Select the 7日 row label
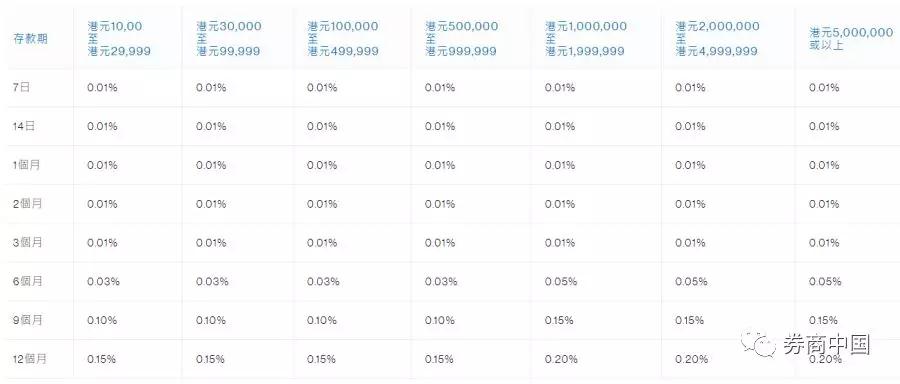The image size is (900, 384). (x=21, y=87)
